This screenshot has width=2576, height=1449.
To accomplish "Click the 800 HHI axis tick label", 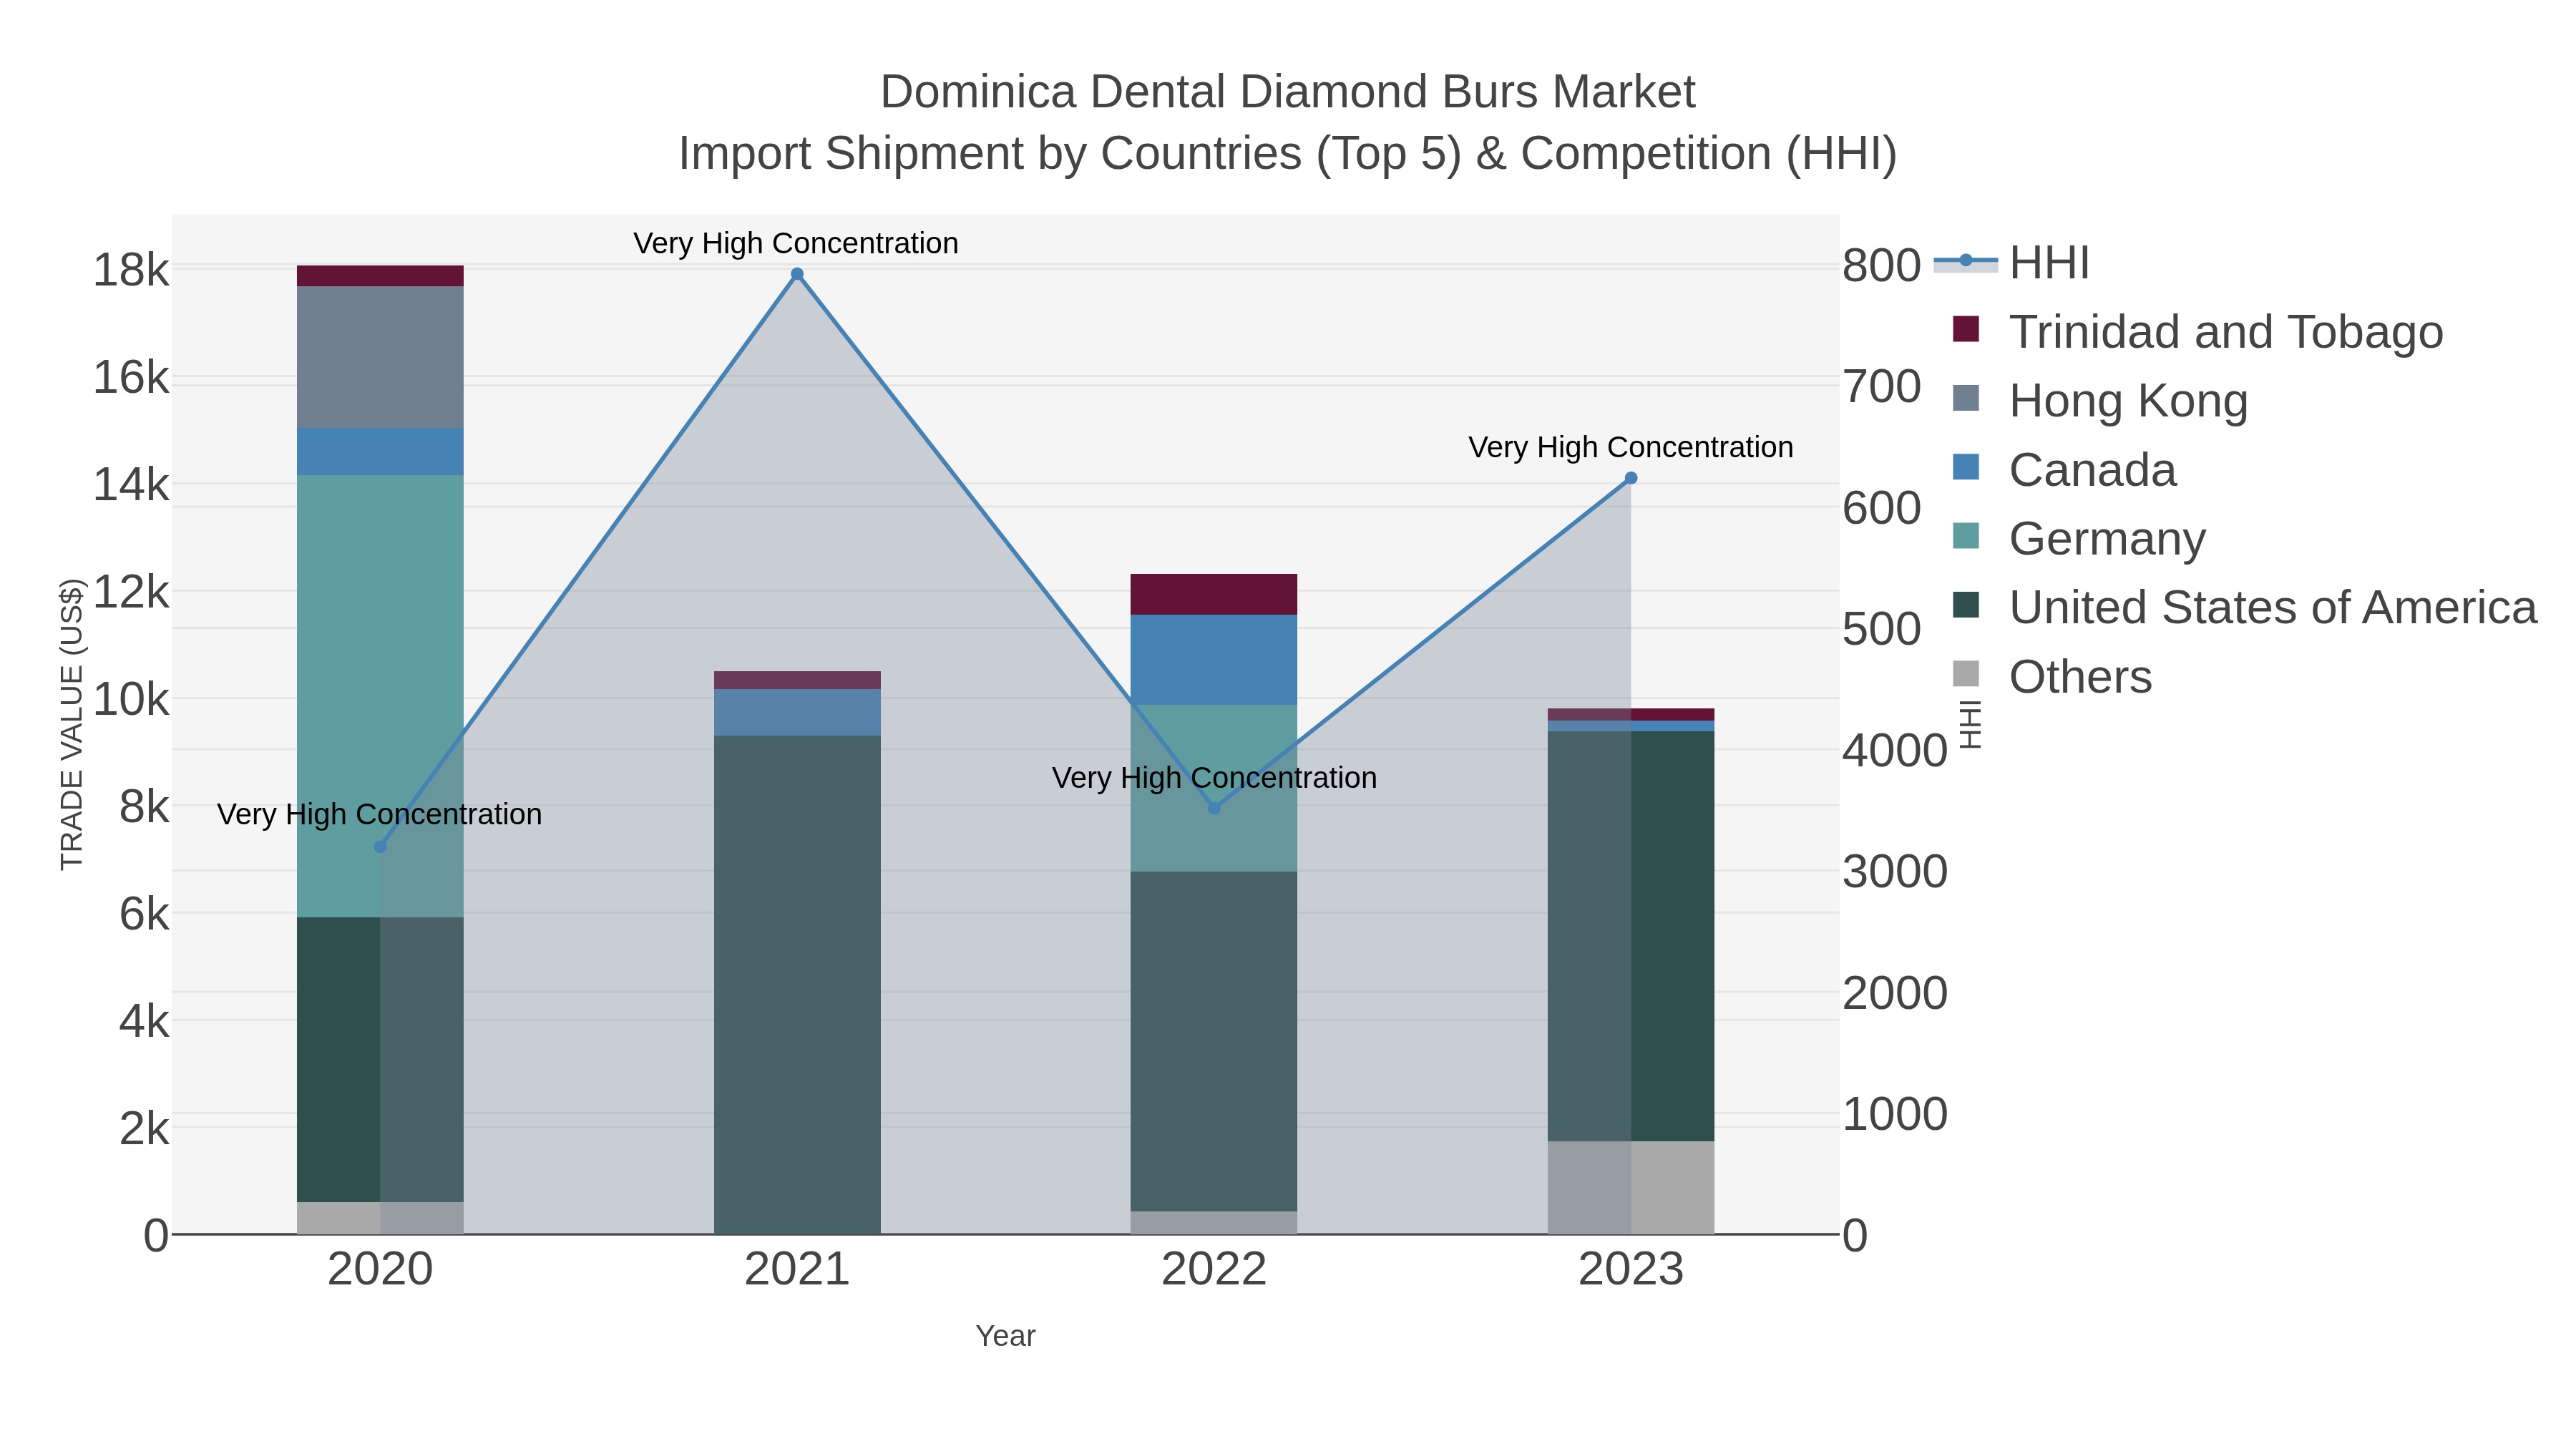I will [x=1882, y=266].
